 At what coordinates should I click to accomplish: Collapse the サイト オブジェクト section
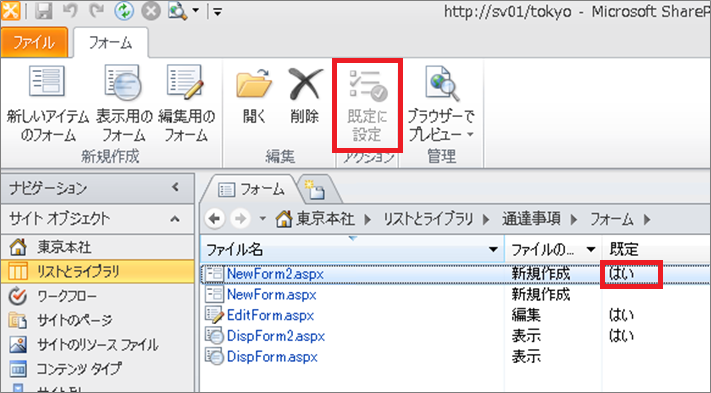pos(175,219)
